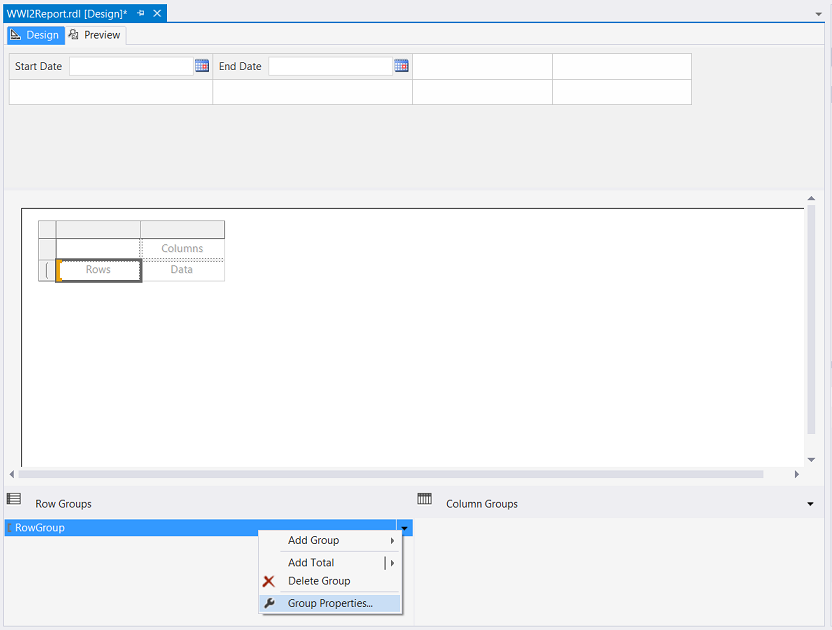832x630 pixels.
Task: Open the Add Group submenu
Action: (330, 540)
